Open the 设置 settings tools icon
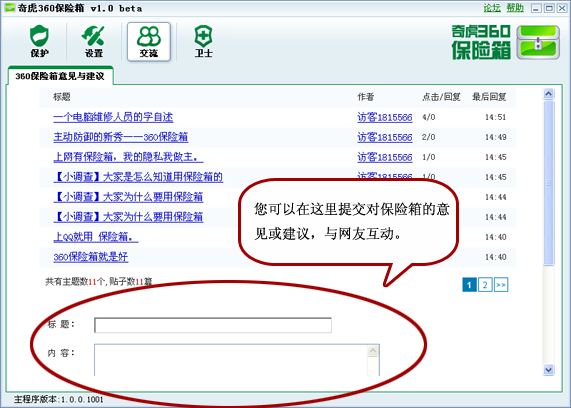571x408 pixels. 94,41
